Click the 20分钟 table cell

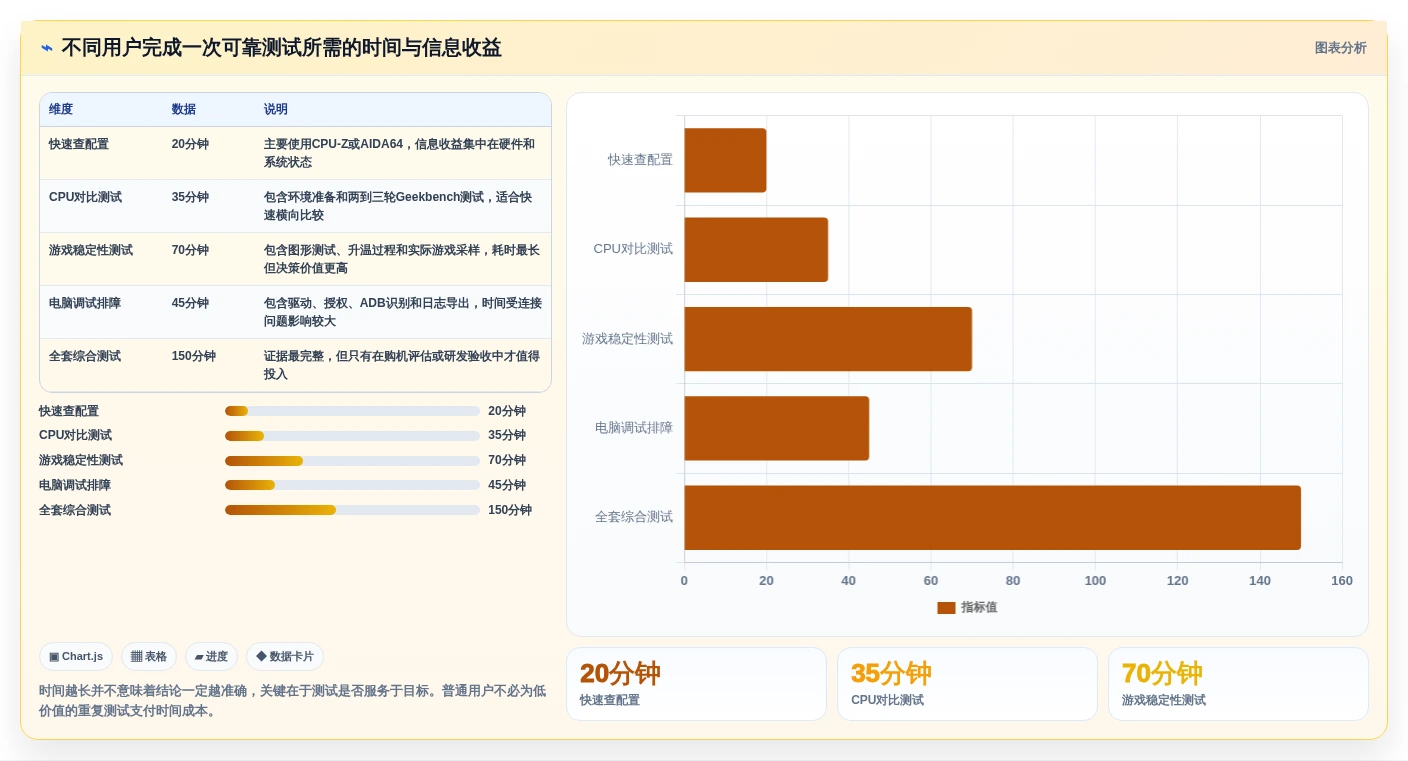tap(190, 144)
